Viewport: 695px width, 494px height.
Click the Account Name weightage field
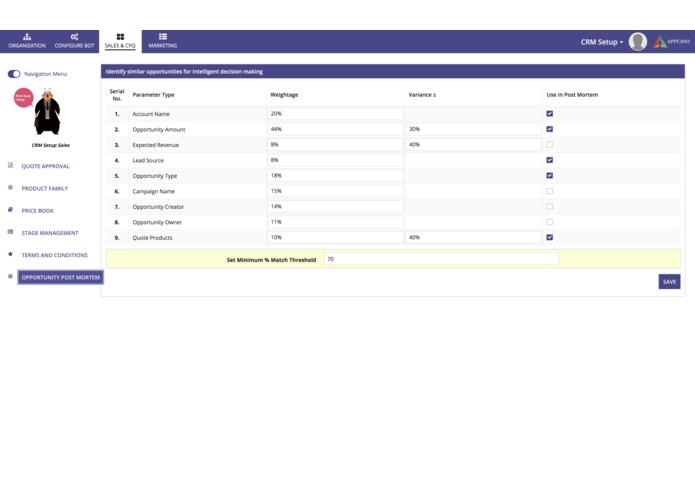[336, 114]
